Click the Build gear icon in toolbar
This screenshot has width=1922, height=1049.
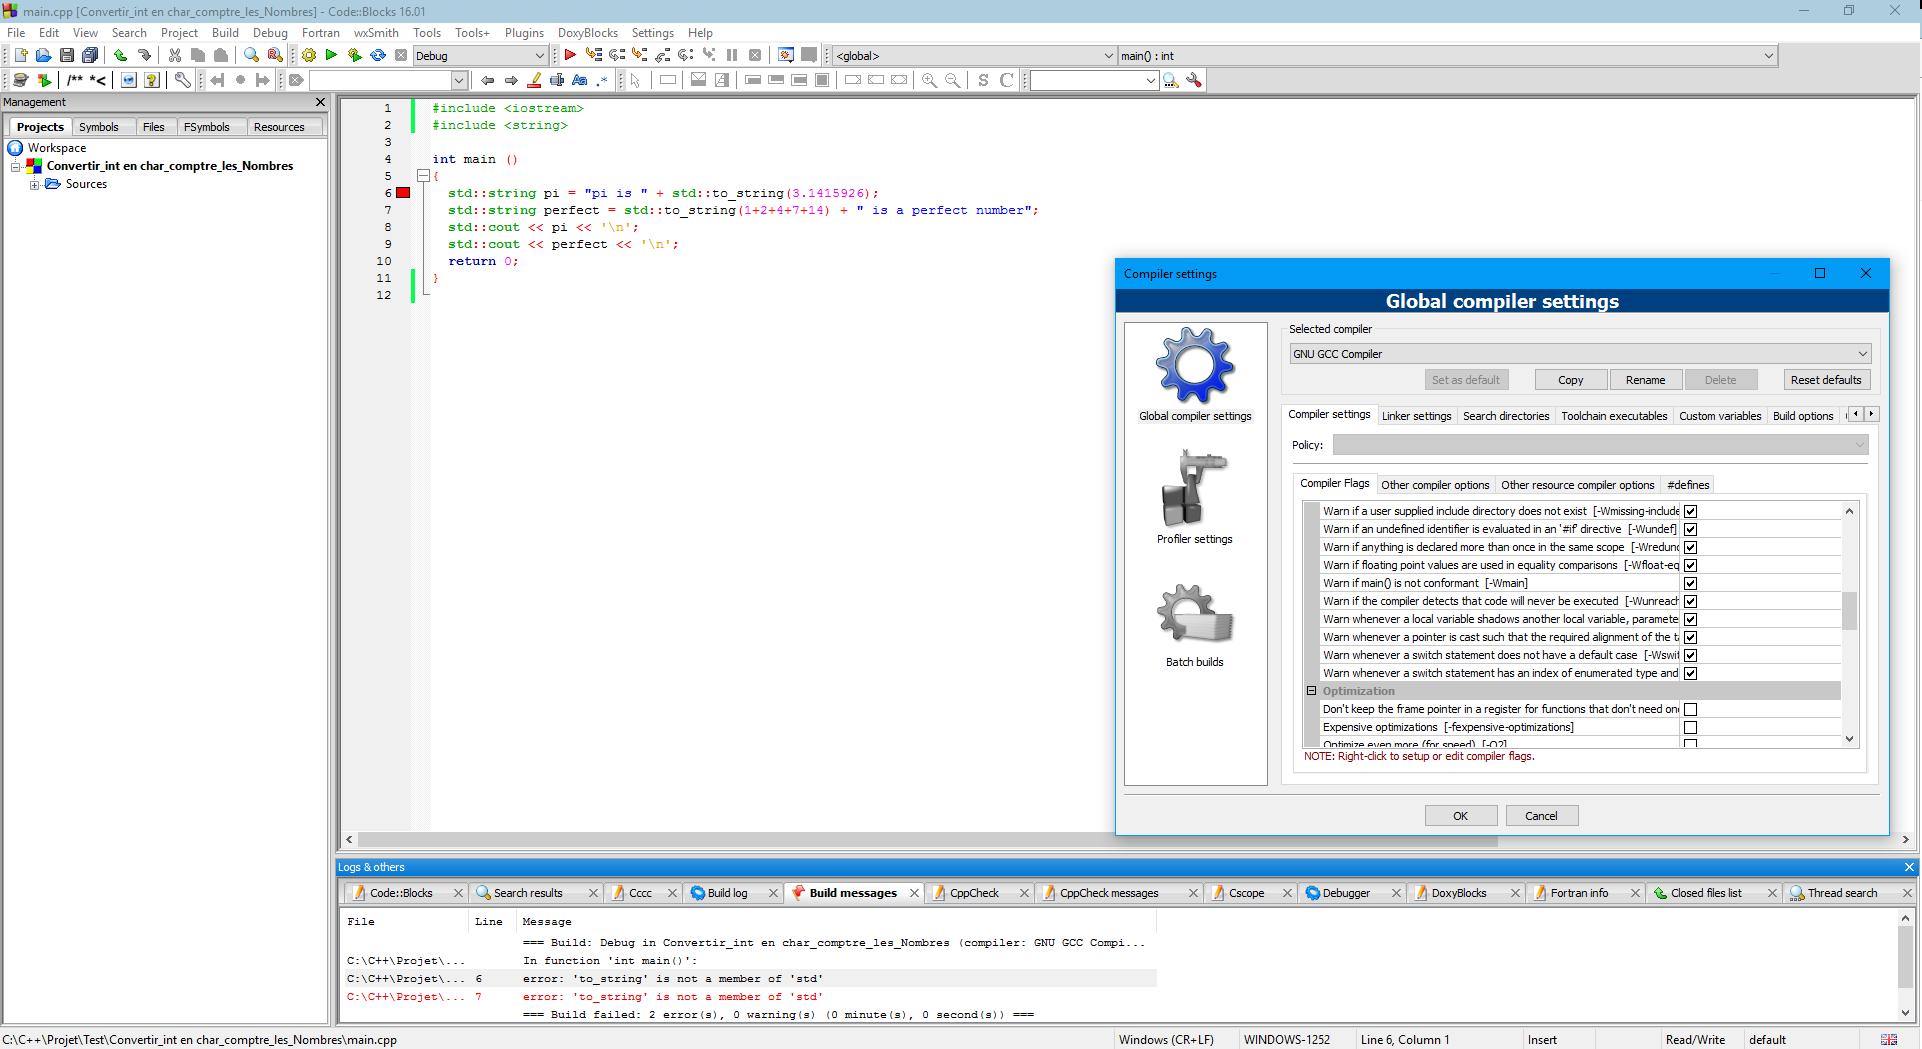coord(309,56)
